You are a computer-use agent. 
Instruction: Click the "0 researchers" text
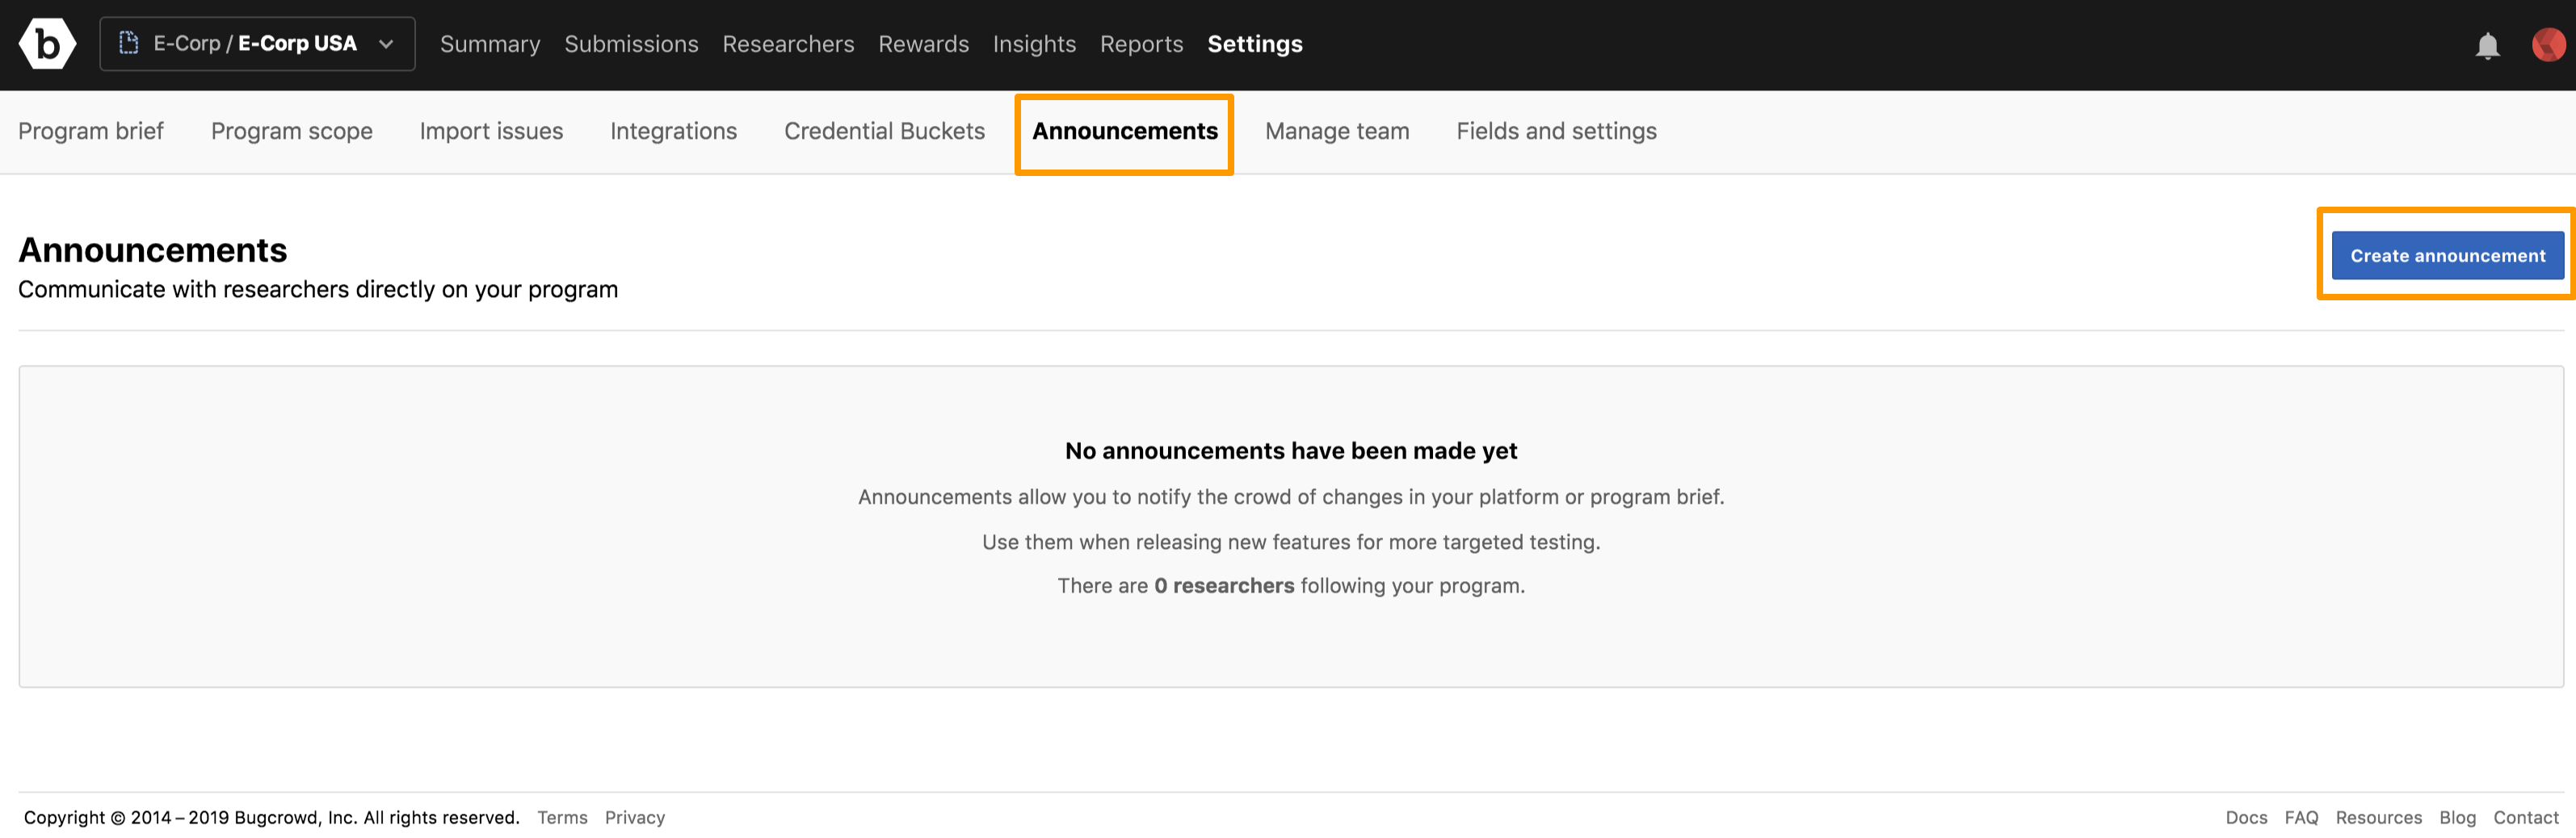pyautogui.click(x=1223, y=586)
